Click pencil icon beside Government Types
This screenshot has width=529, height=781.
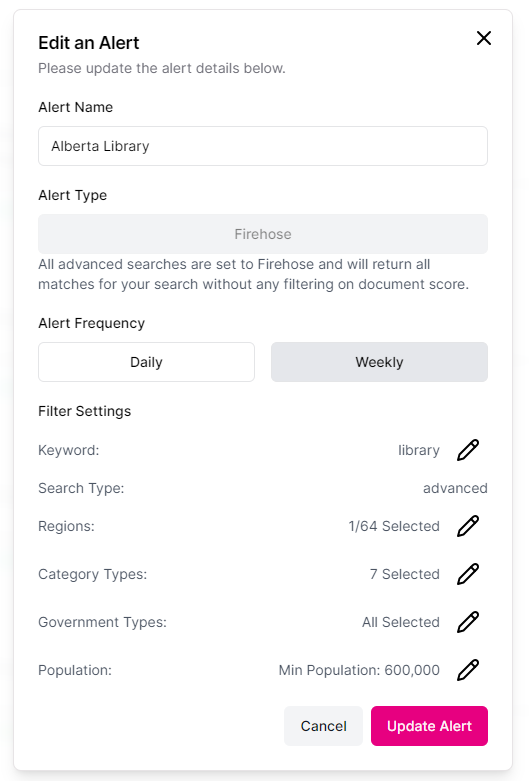(468, 622)
